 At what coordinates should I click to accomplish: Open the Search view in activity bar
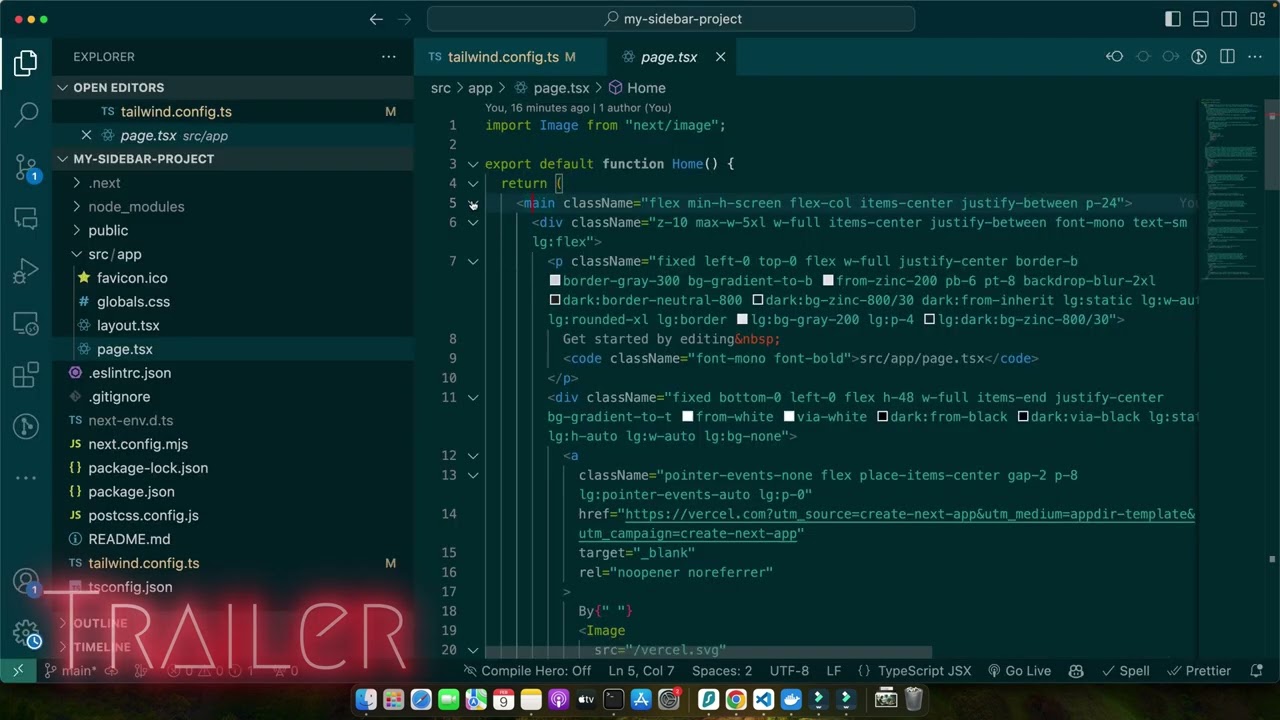point(26,114)
